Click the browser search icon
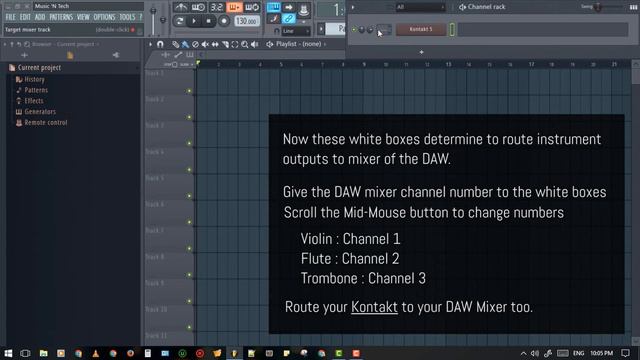This screenshot has width=640, height=360. point(27,44)
